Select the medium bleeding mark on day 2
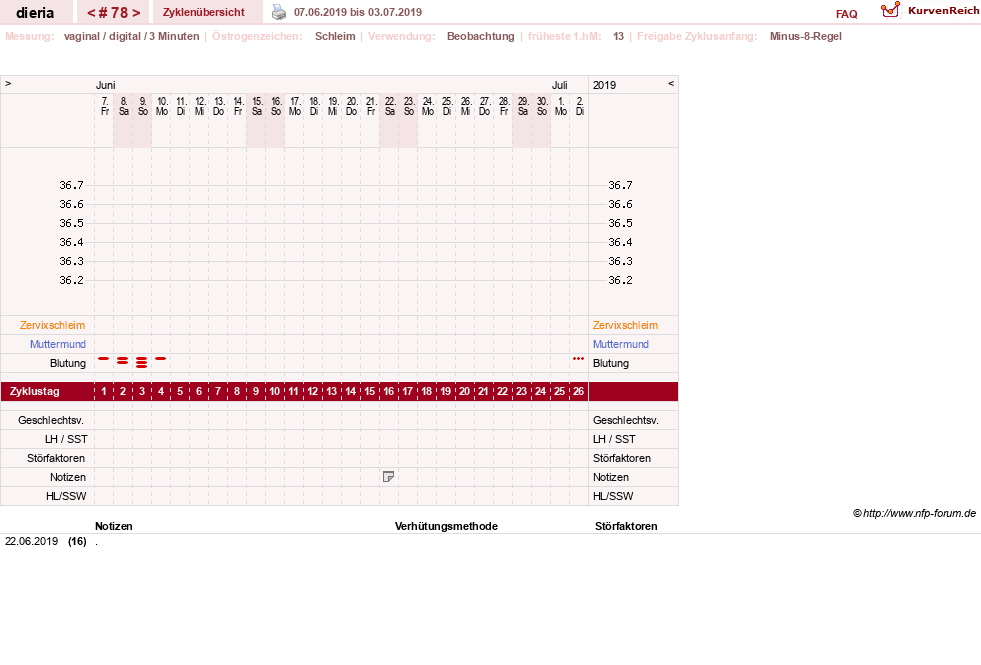The image size is (981, 665). (x=123, y=360)
